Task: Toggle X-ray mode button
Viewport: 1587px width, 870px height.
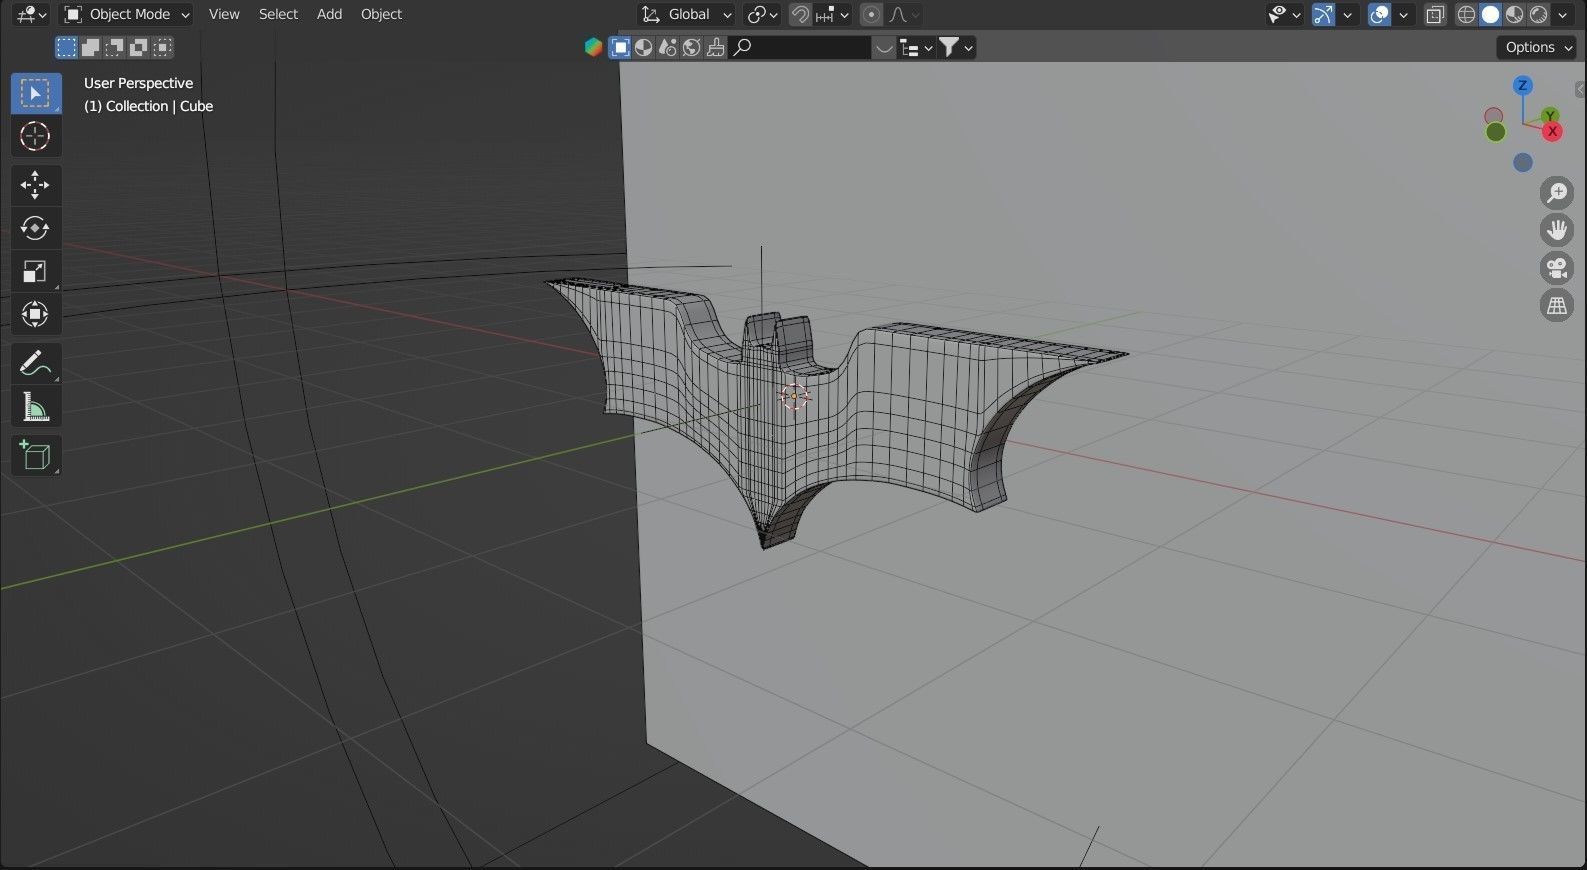Action: [1435, 14]
